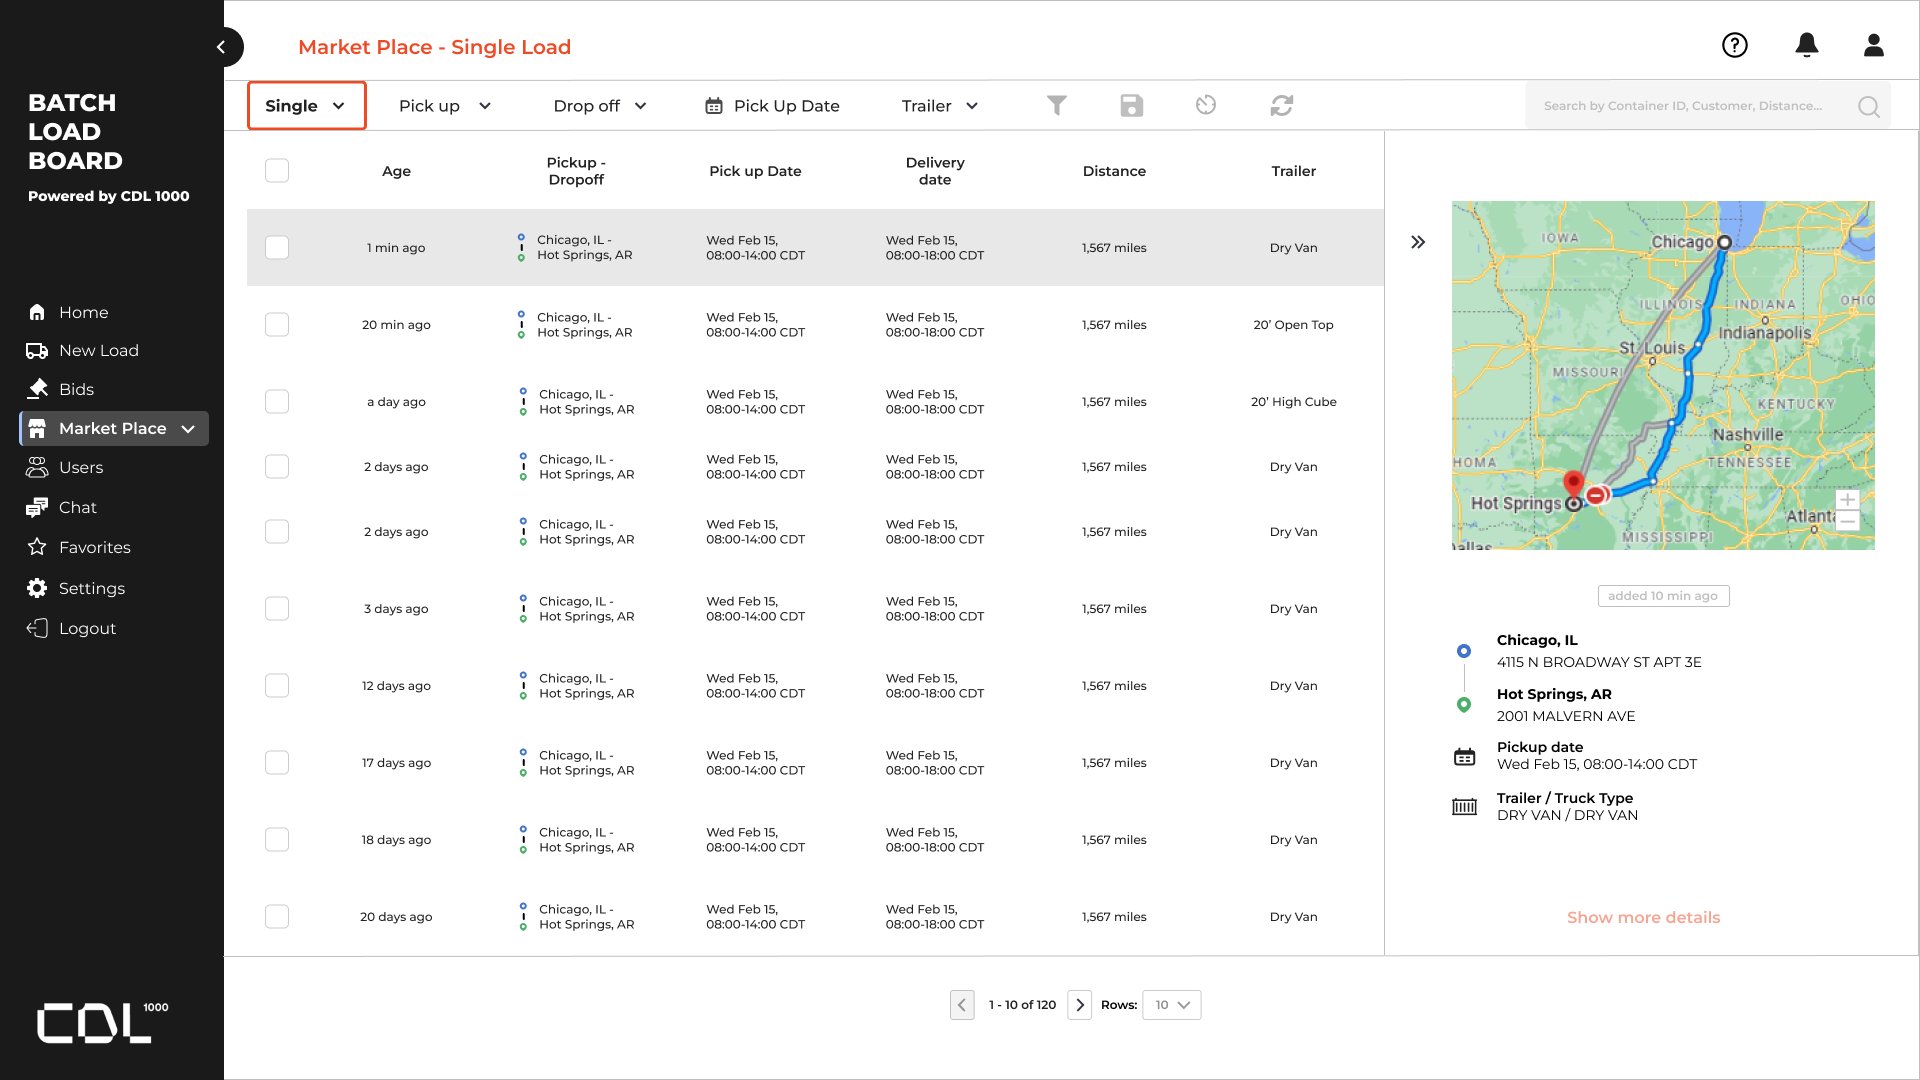Open notifications bell icon

click(x=1807, y=45)
